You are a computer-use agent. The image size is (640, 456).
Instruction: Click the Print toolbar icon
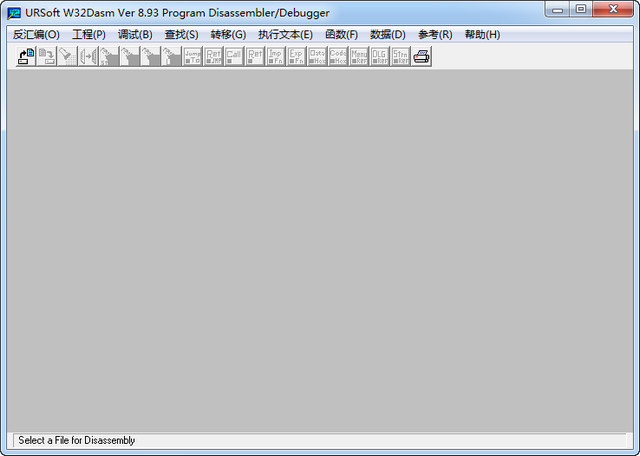(x=422, y=57)
